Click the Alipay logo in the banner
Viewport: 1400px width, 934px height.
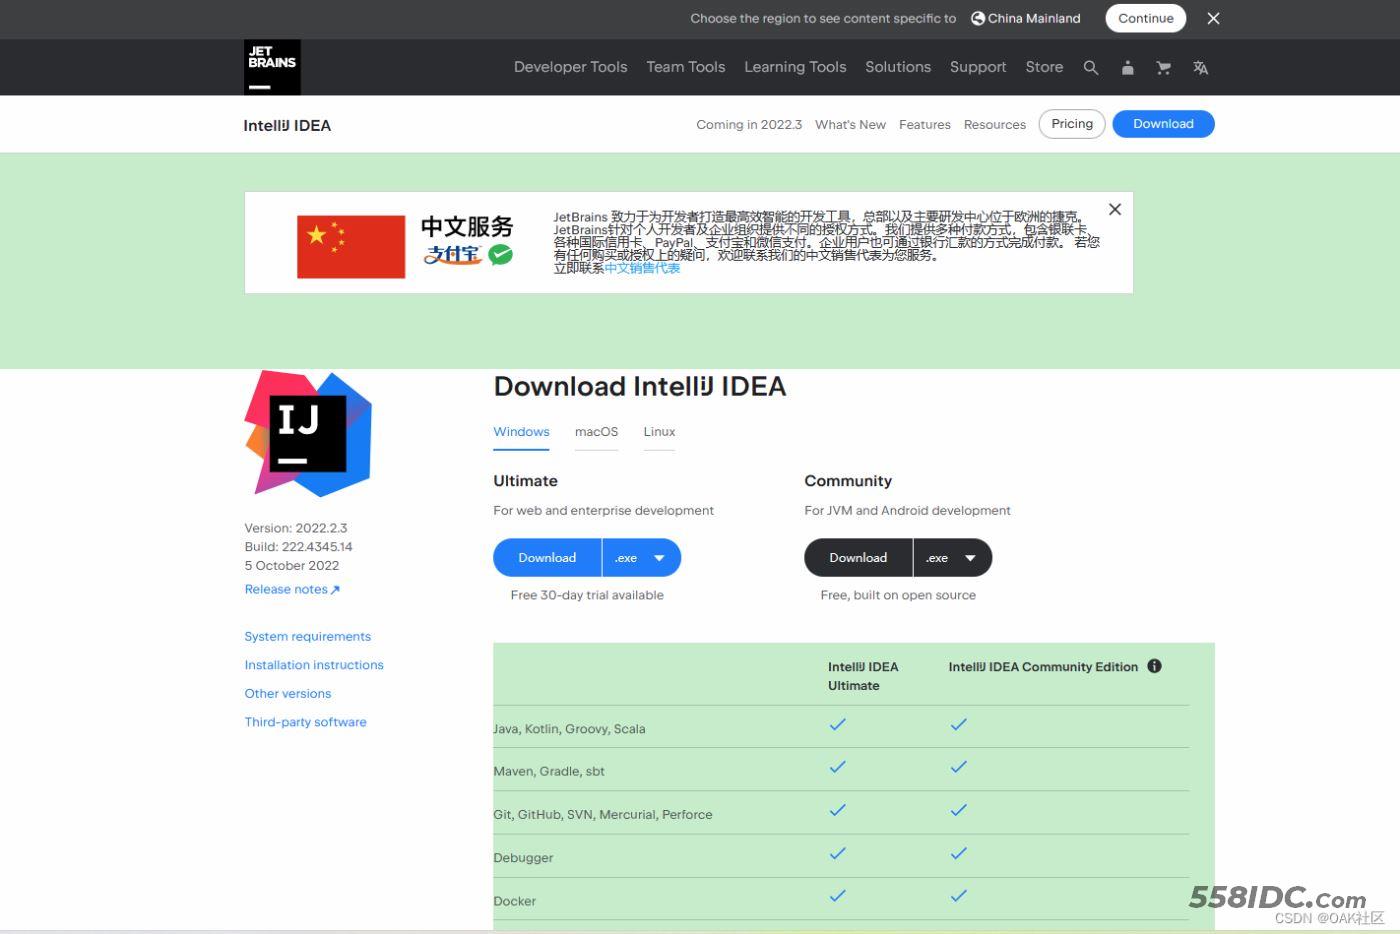click(x=453, y=255)
